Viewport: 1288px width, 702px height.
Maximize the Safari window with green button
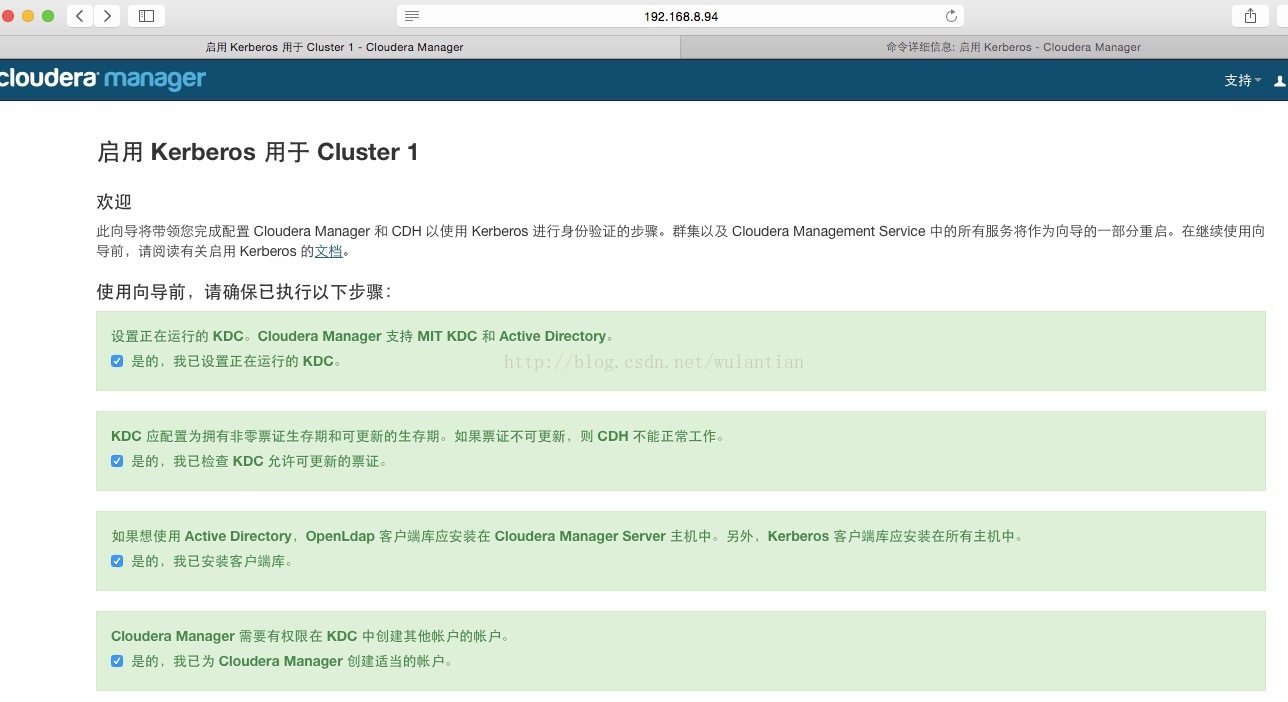coord(47,16)
